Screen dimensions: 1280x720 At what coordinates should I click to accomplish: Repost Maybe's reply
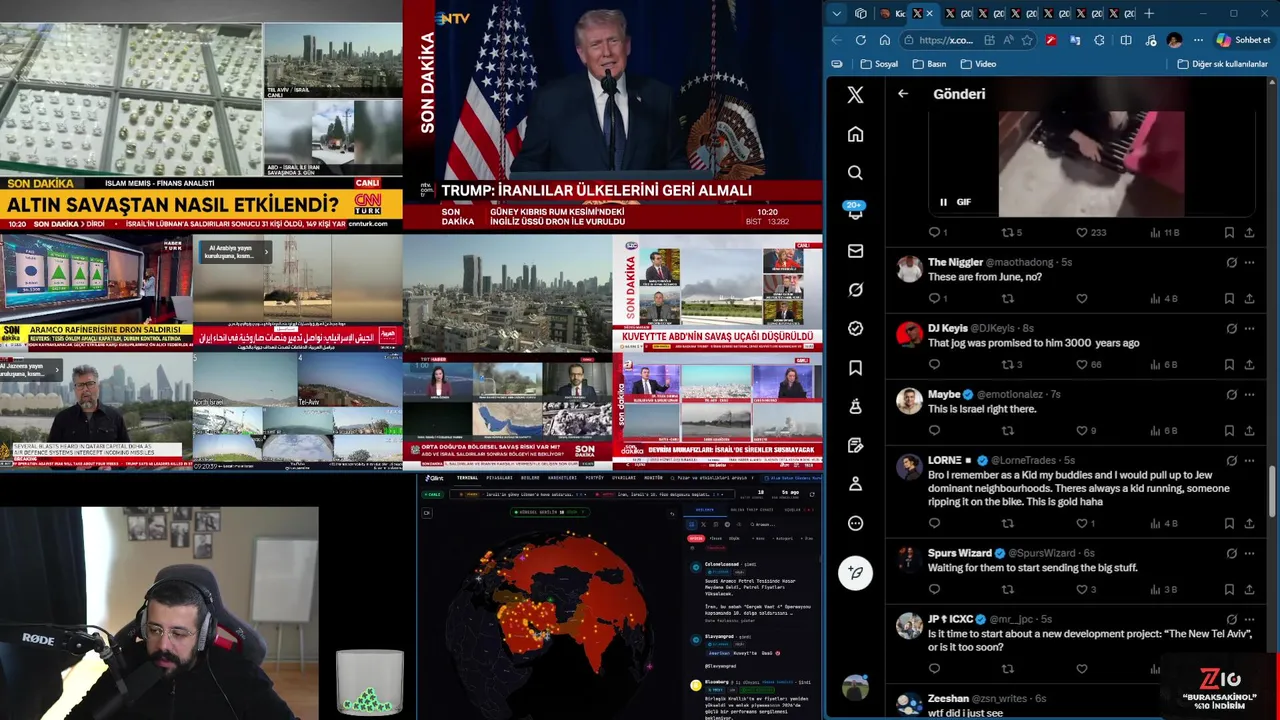[1007, 431]
